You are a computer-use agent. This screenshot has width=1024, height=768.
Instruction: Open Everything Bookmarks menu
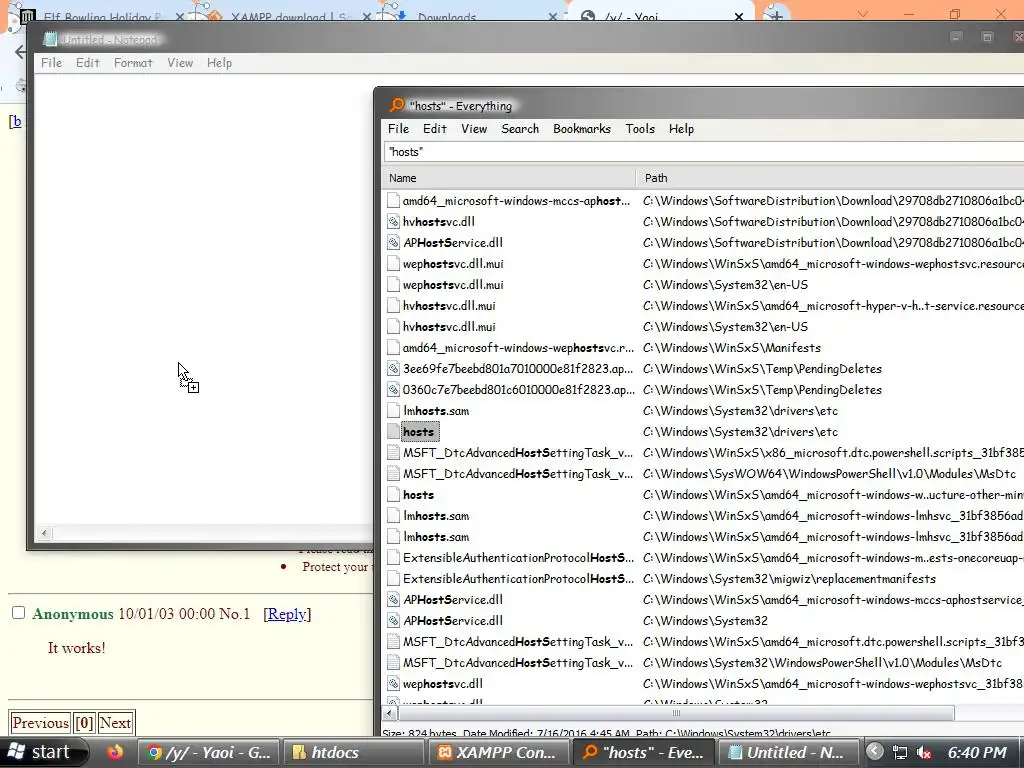582,129
